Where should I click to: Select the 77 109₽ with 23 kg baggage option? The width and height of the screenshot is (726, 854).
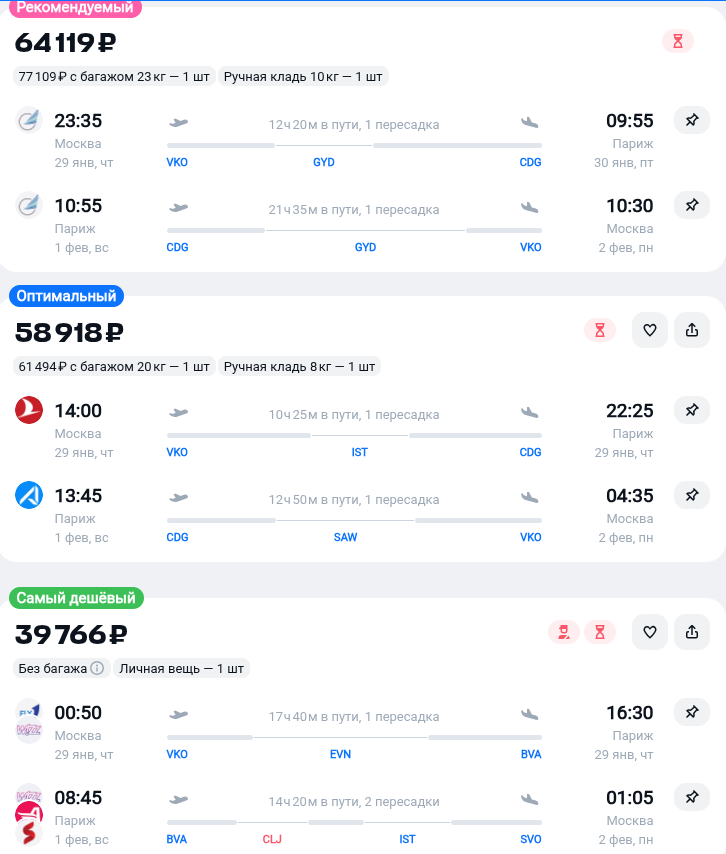115,76
